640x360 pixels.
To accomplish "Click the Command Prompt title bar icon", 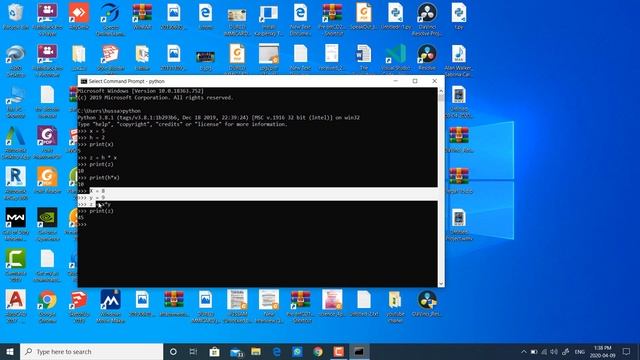I will 84,81.
